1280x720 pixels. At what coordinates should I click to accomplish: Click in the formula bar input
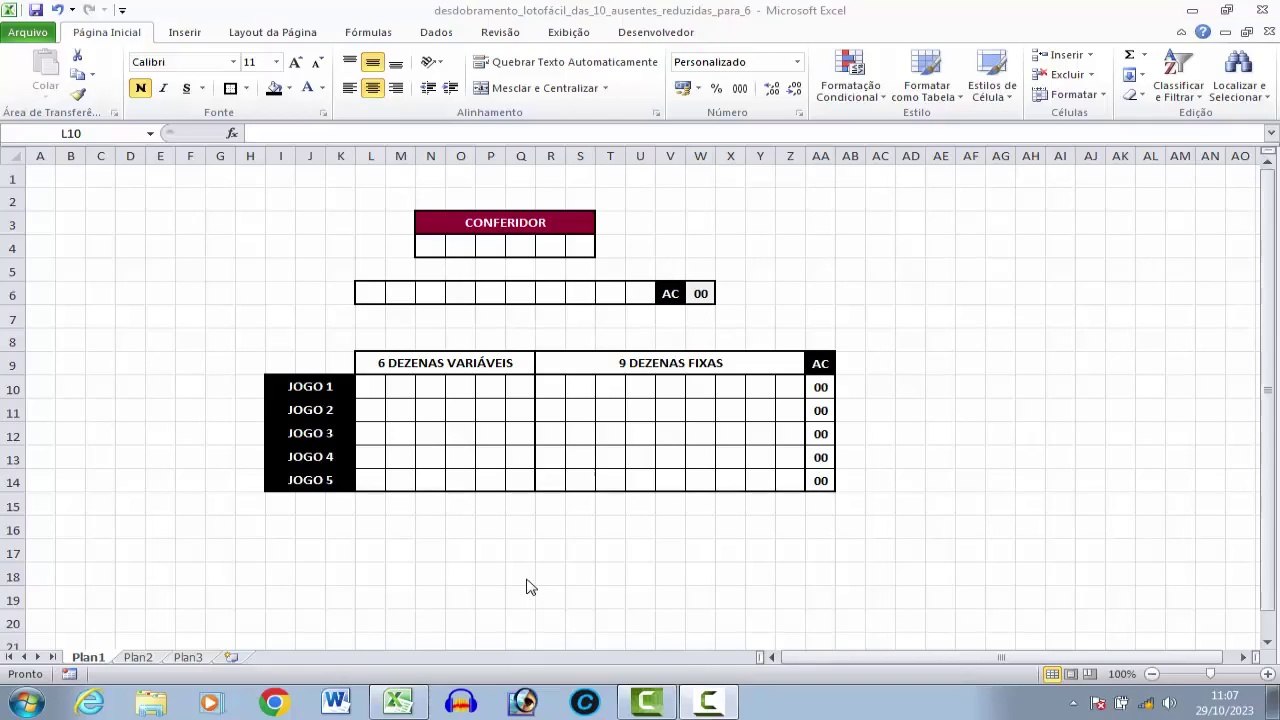(x=754, y=133)
